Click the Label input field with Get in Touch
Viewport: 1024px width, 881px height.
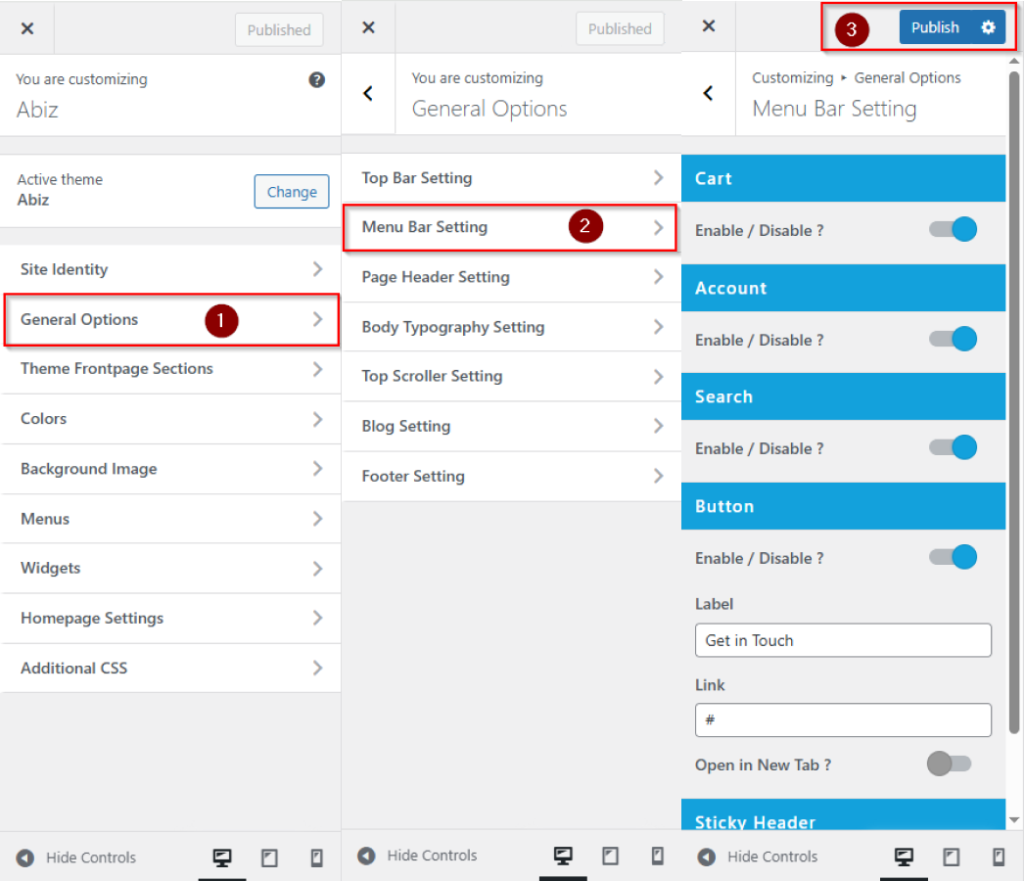click(843, 640)
